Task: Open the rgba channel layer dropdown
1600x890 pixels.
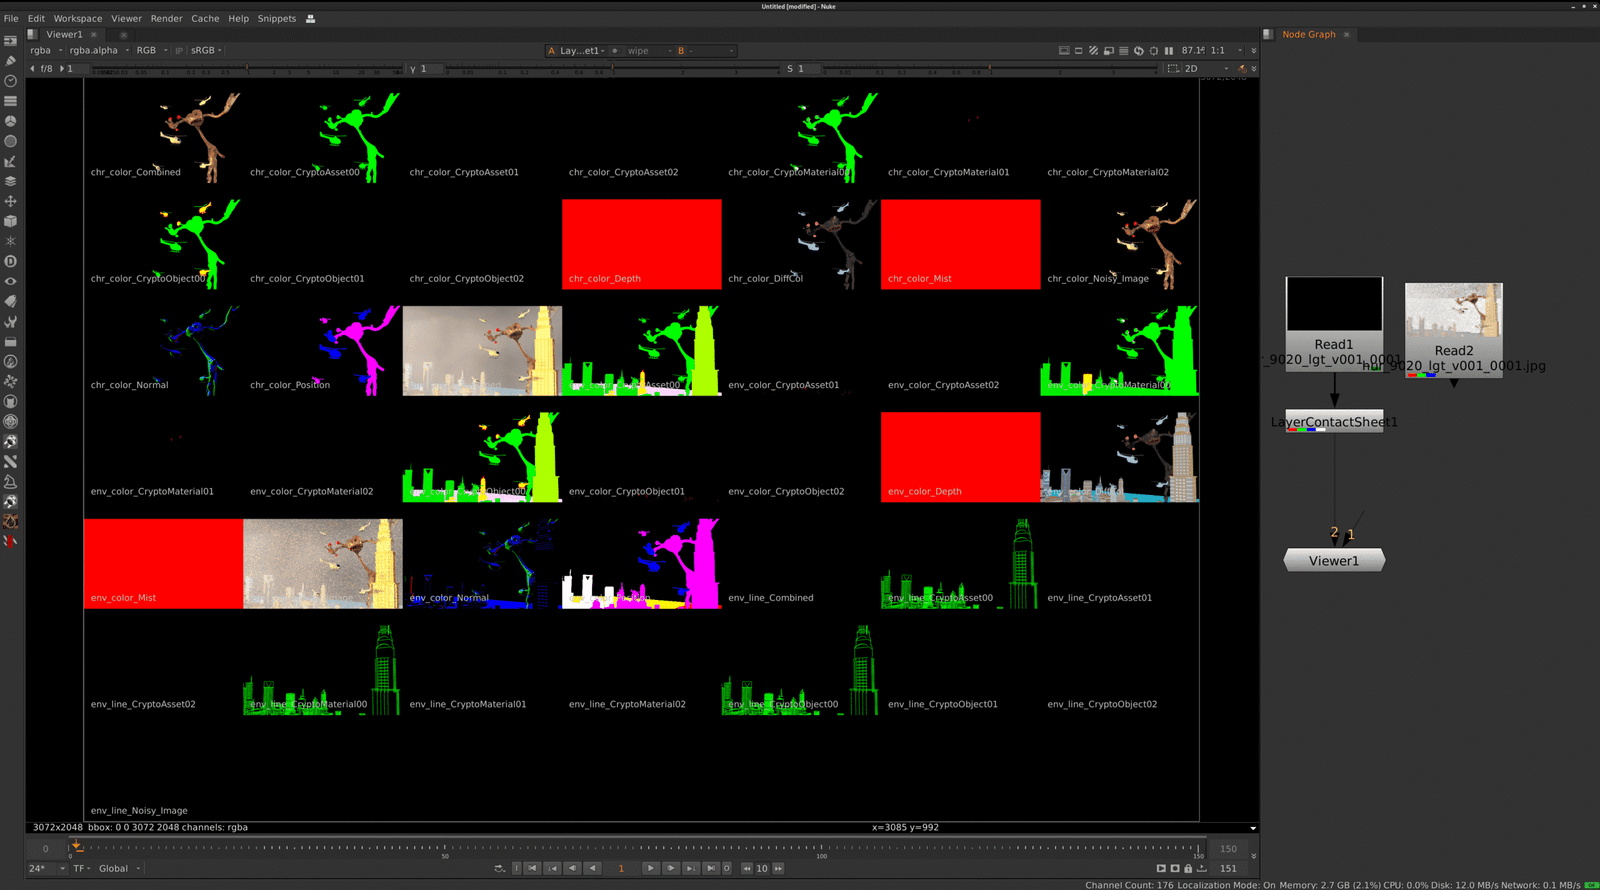Action: click(46, 50)
